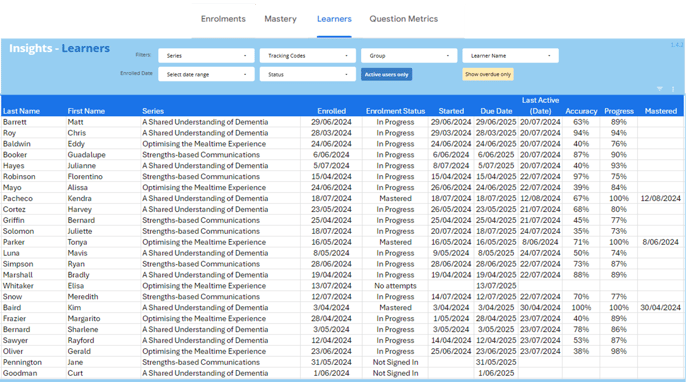688x382 pixels.
Task: Sort by the Progress column header
Action: click(x=619, y=111)
